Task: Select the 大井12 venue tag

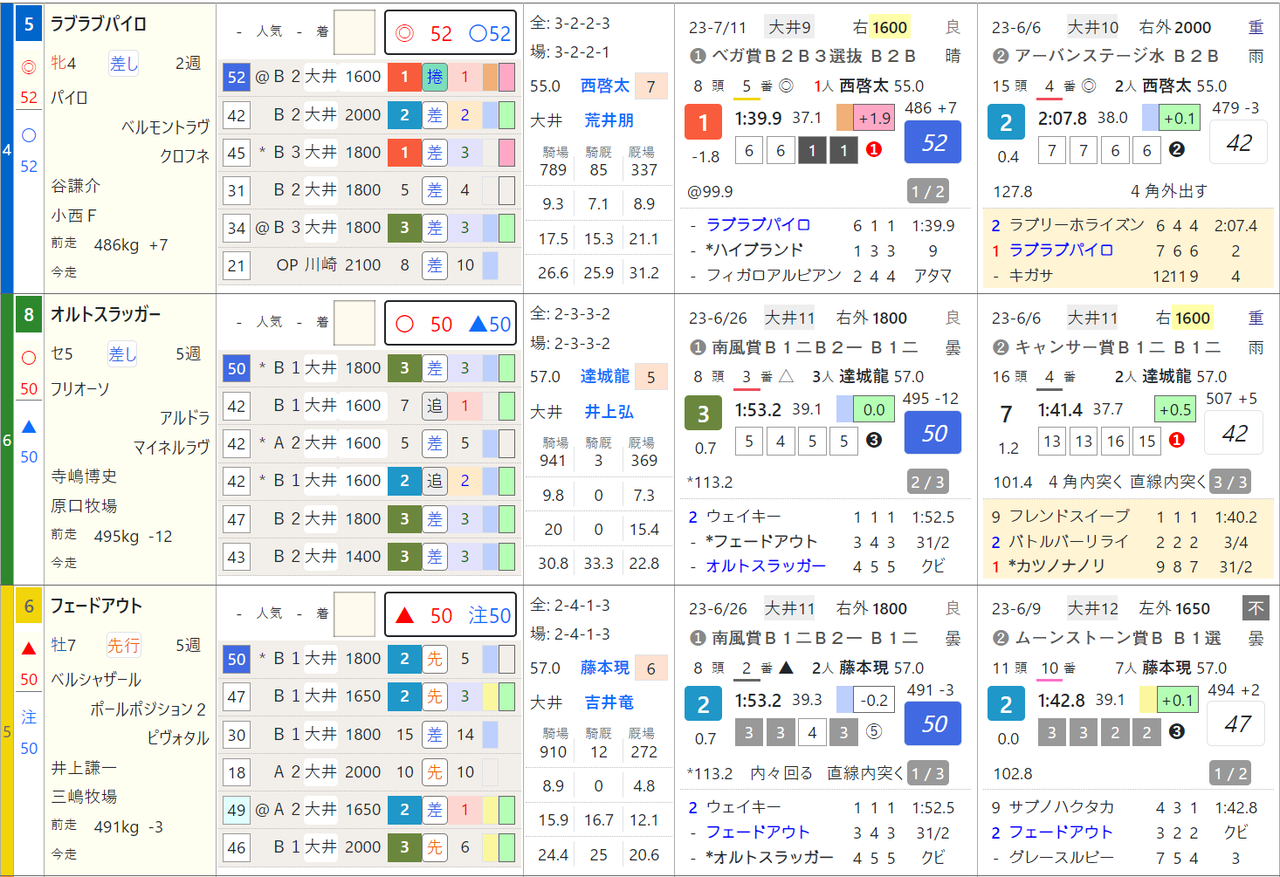Action: (x=1092, y=608)
